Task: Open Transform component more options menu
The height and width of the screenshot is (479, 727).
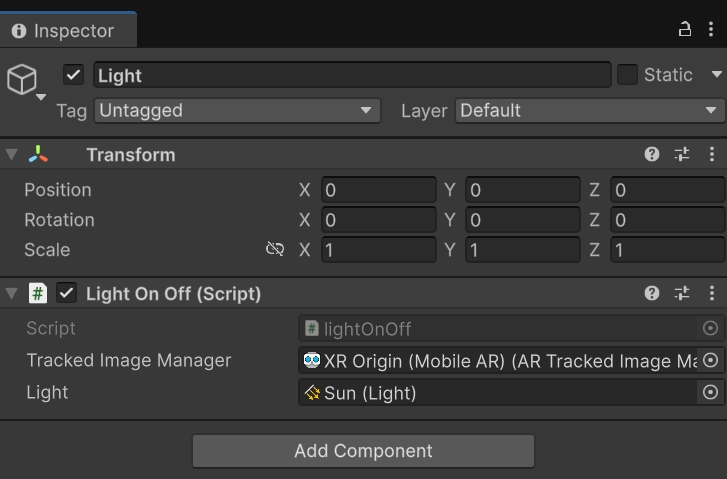Action: point(711,154)
